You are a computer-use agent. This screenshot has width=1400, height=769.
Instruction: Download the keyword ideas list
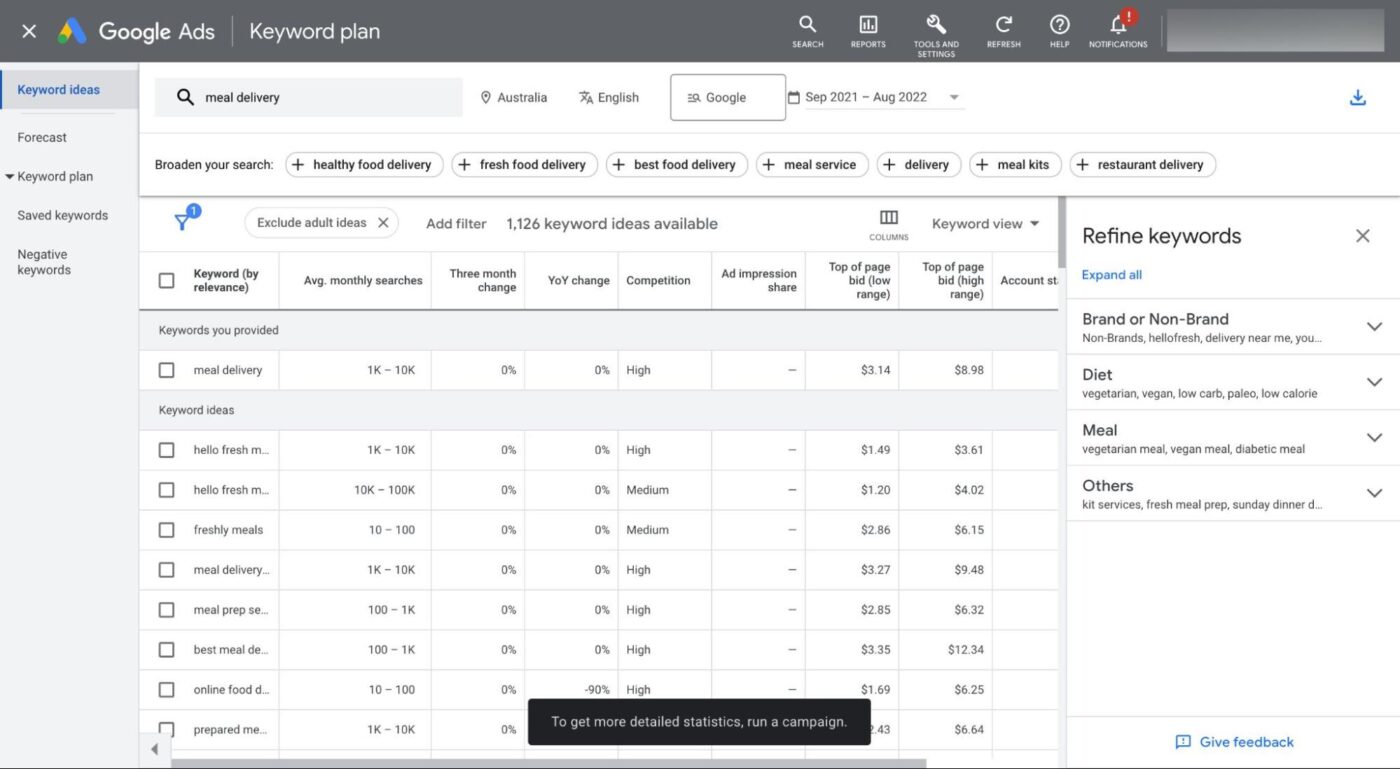(x=1357, y=97)
